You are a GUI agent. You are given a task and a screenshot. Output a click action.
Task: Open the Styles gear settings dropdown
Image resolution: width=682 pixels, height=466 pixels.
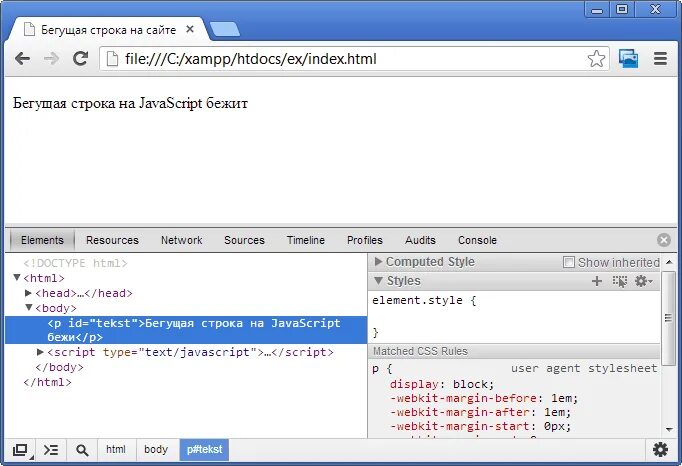tap(643, 281)
